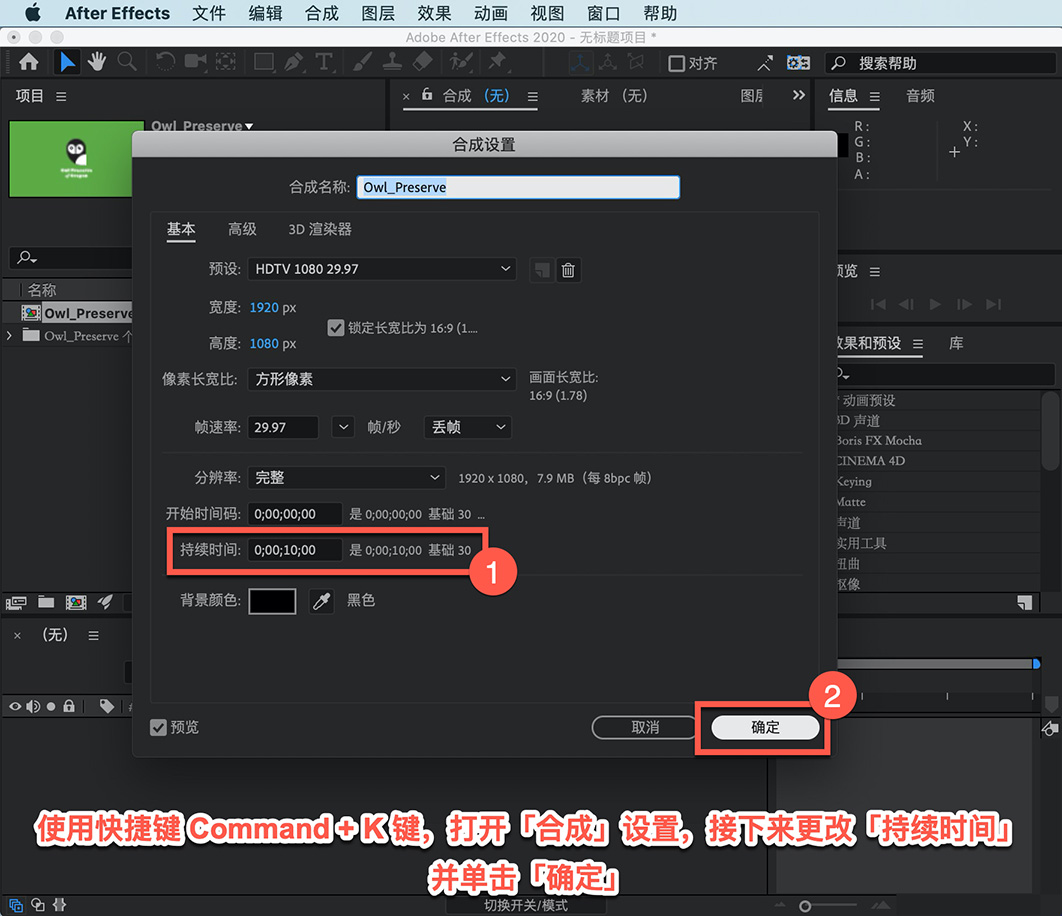1062x916 pixels.
Task: Open the frame rate arrow dropdown
Action: point(343,427)
